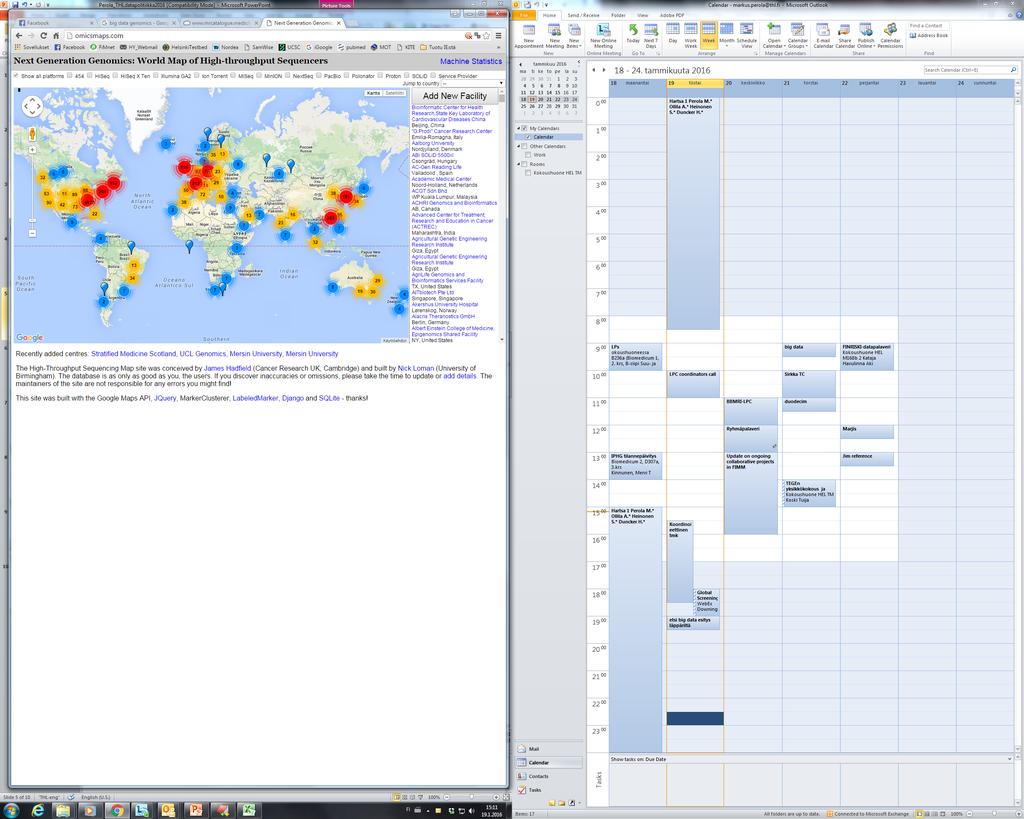Click E-mail Calendar in Share group
This screenshot has width=1024, height=819.
click(x=823, y=36)
